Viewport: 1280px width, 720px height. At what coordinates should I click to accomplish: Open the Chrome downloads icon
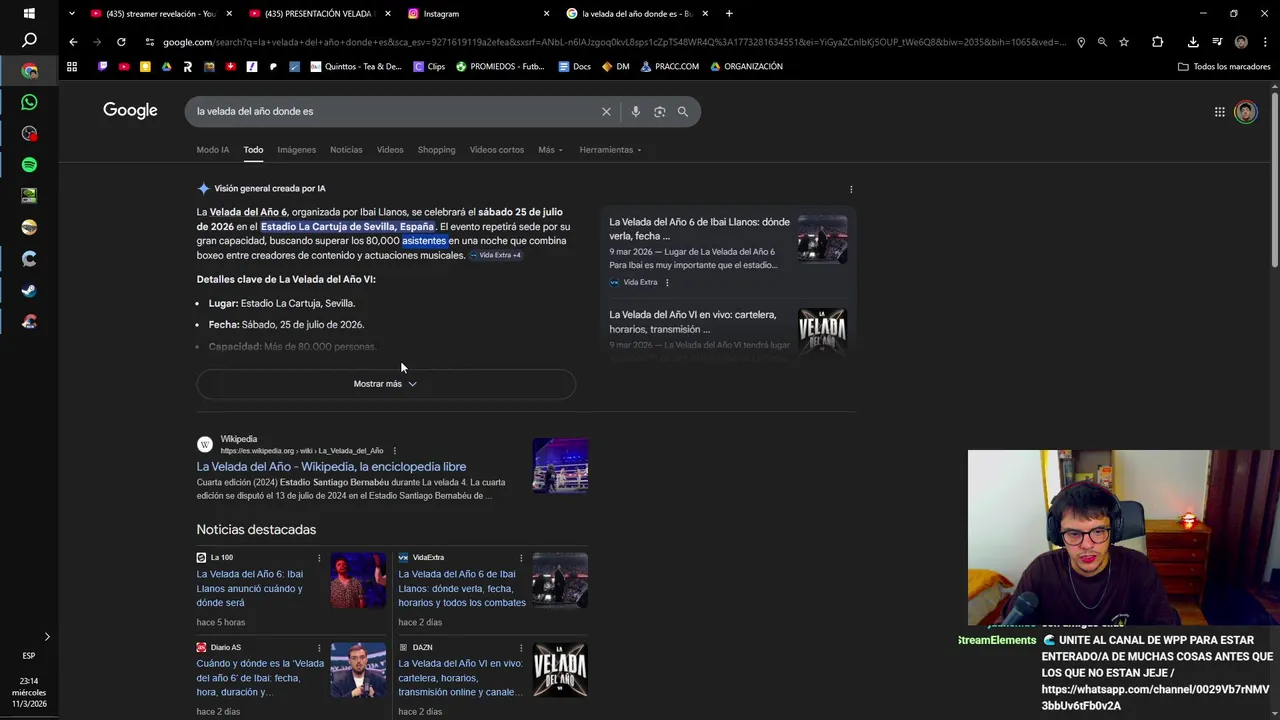tap(1193, 42)
